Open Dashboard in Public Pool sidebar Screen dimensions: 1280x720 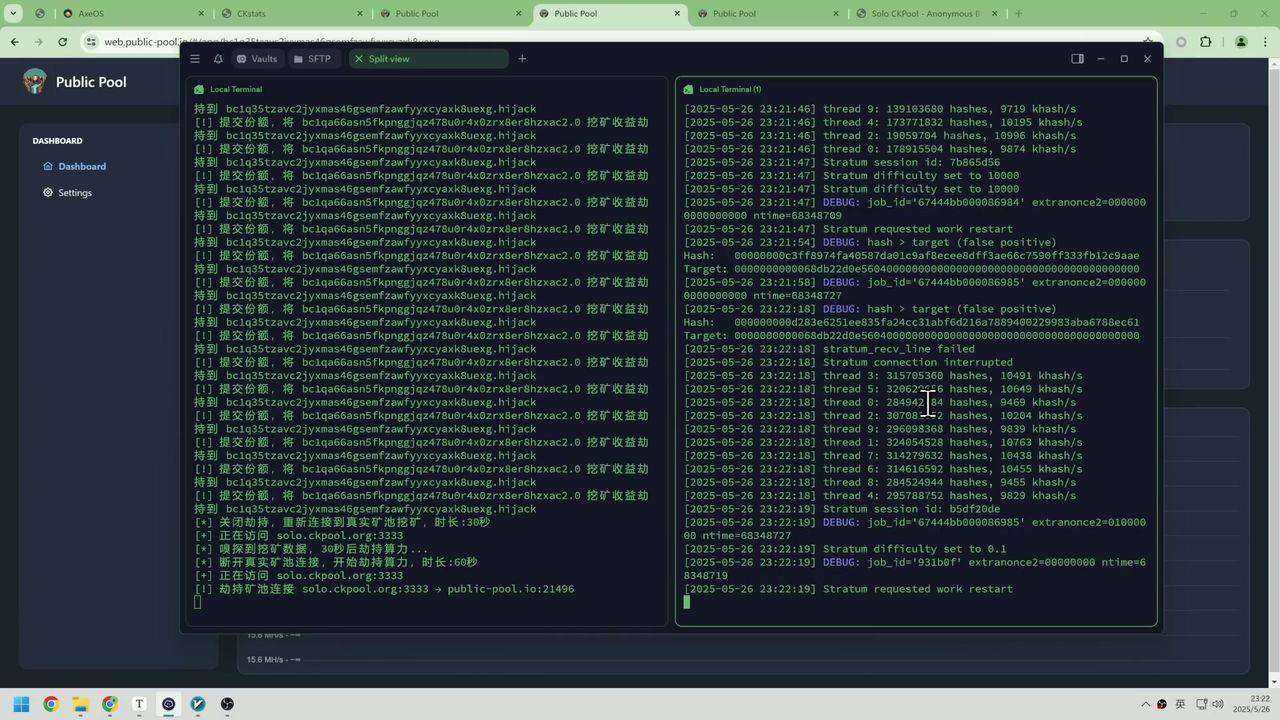pos(81,166)
